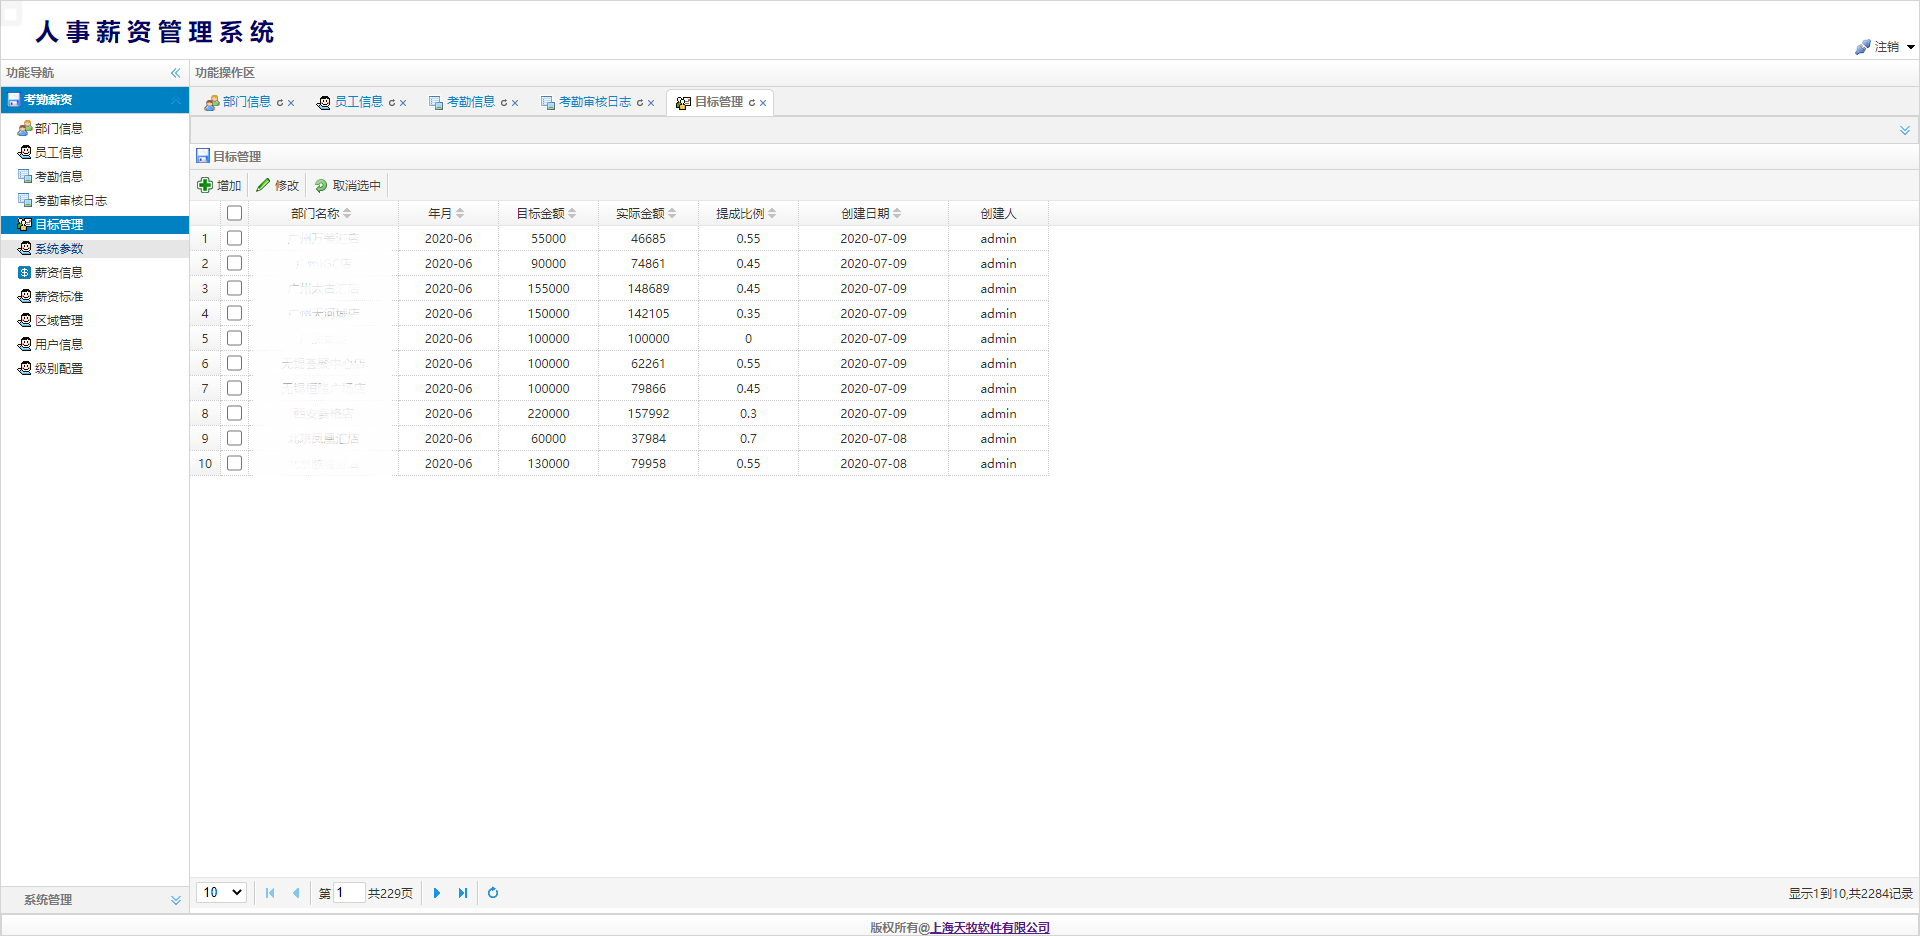Jump to the last page arrow
This screenshot has height=936, width=1920.
click(463, 893)
